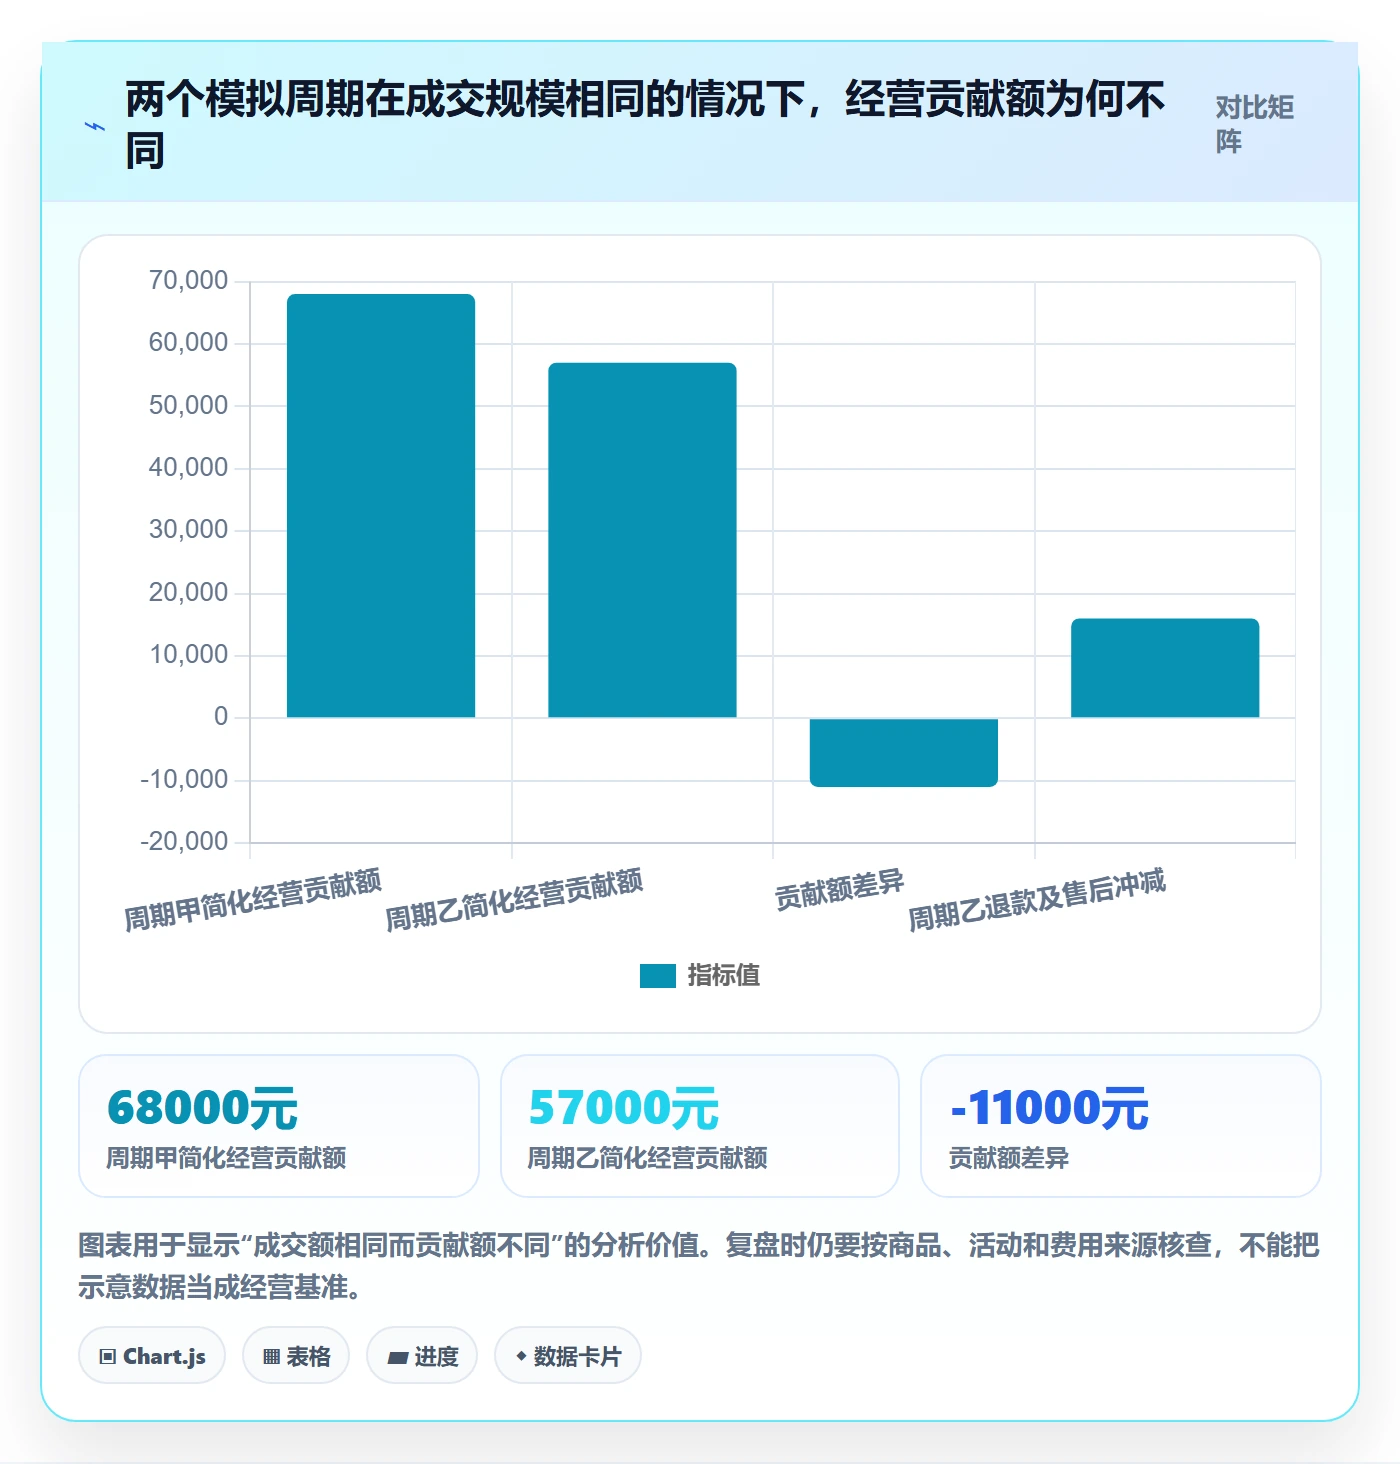The height and width of the screenshot is (1464, 1400).
Task: Click the 指标值 legend label
Action: tap(724, 975)
